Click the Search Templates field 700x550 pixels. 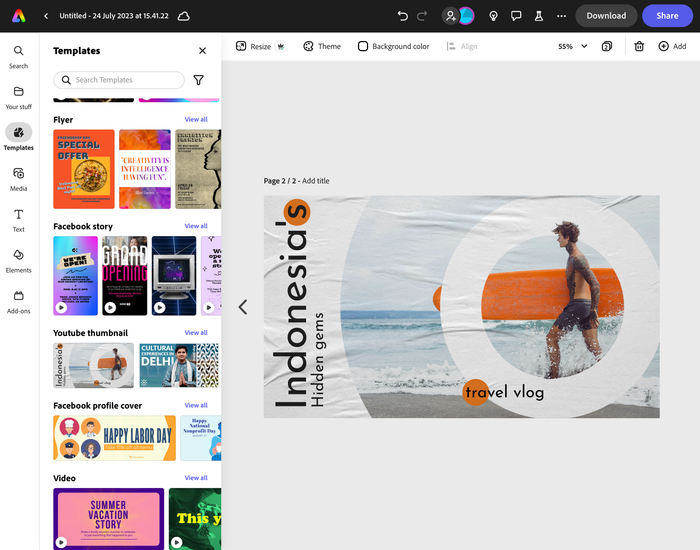[119, 80]
